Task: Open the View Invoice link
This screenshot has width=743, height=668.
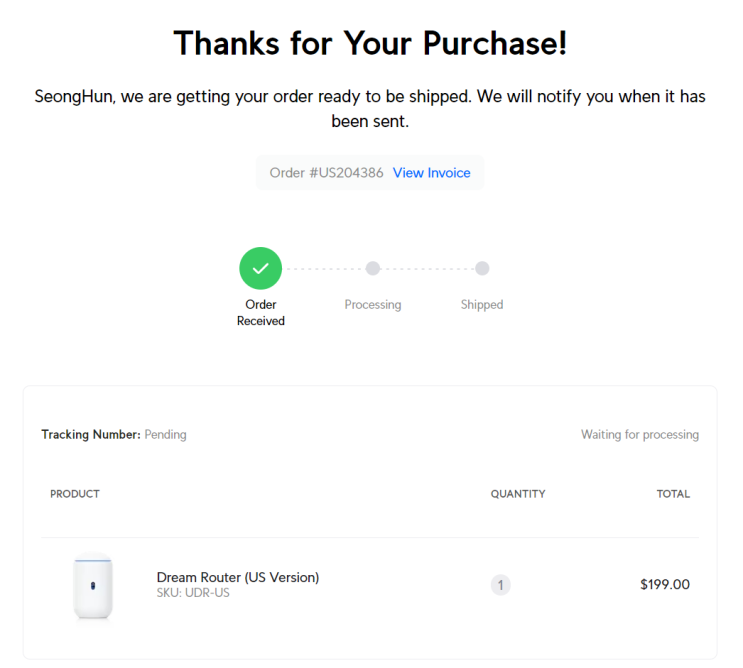Action: [x=431, y=173]
